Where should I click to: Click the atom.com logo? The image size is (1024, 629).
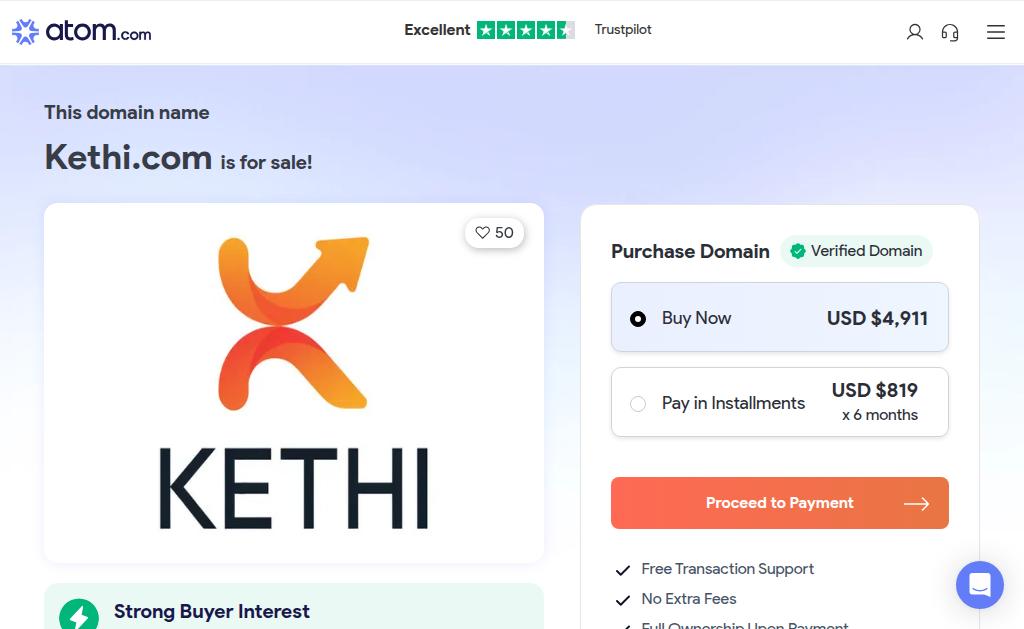pyautogui.click(x=82, y=32)
